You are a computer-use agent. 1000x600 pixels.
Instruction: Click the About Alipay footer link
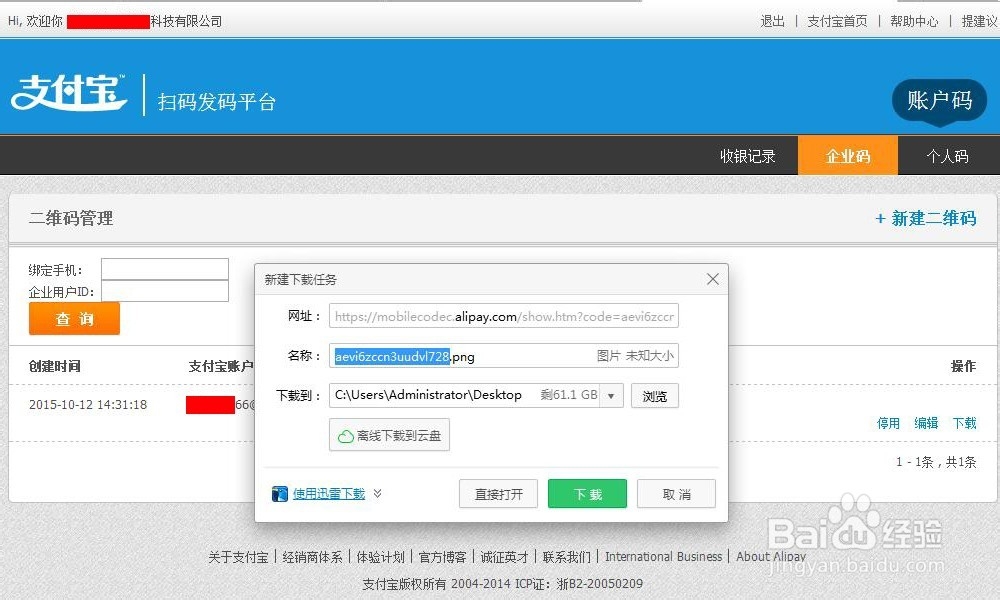[771, 557]
